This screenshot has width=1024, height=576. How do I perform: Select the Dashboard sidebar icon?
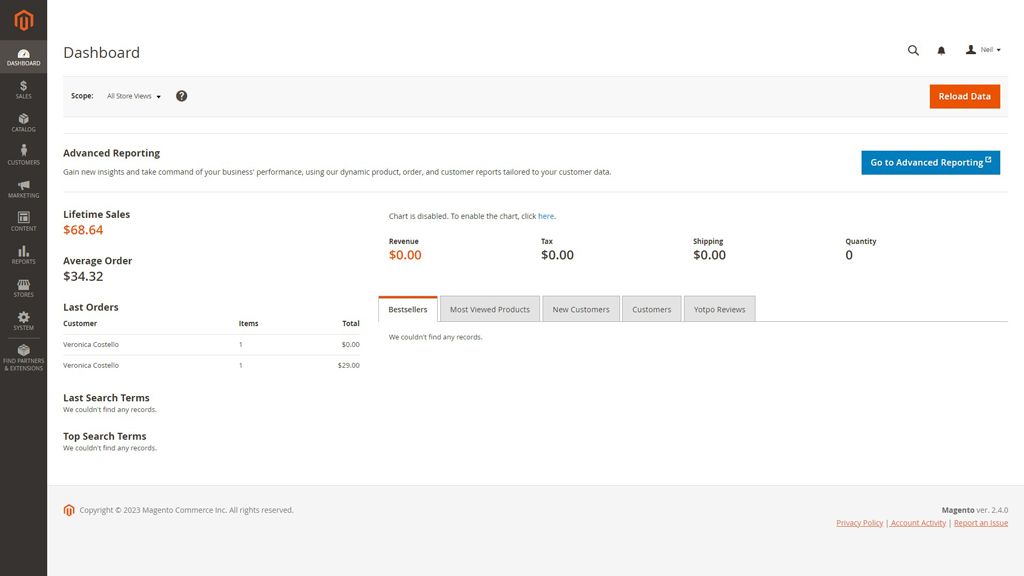tap(22, 55)
